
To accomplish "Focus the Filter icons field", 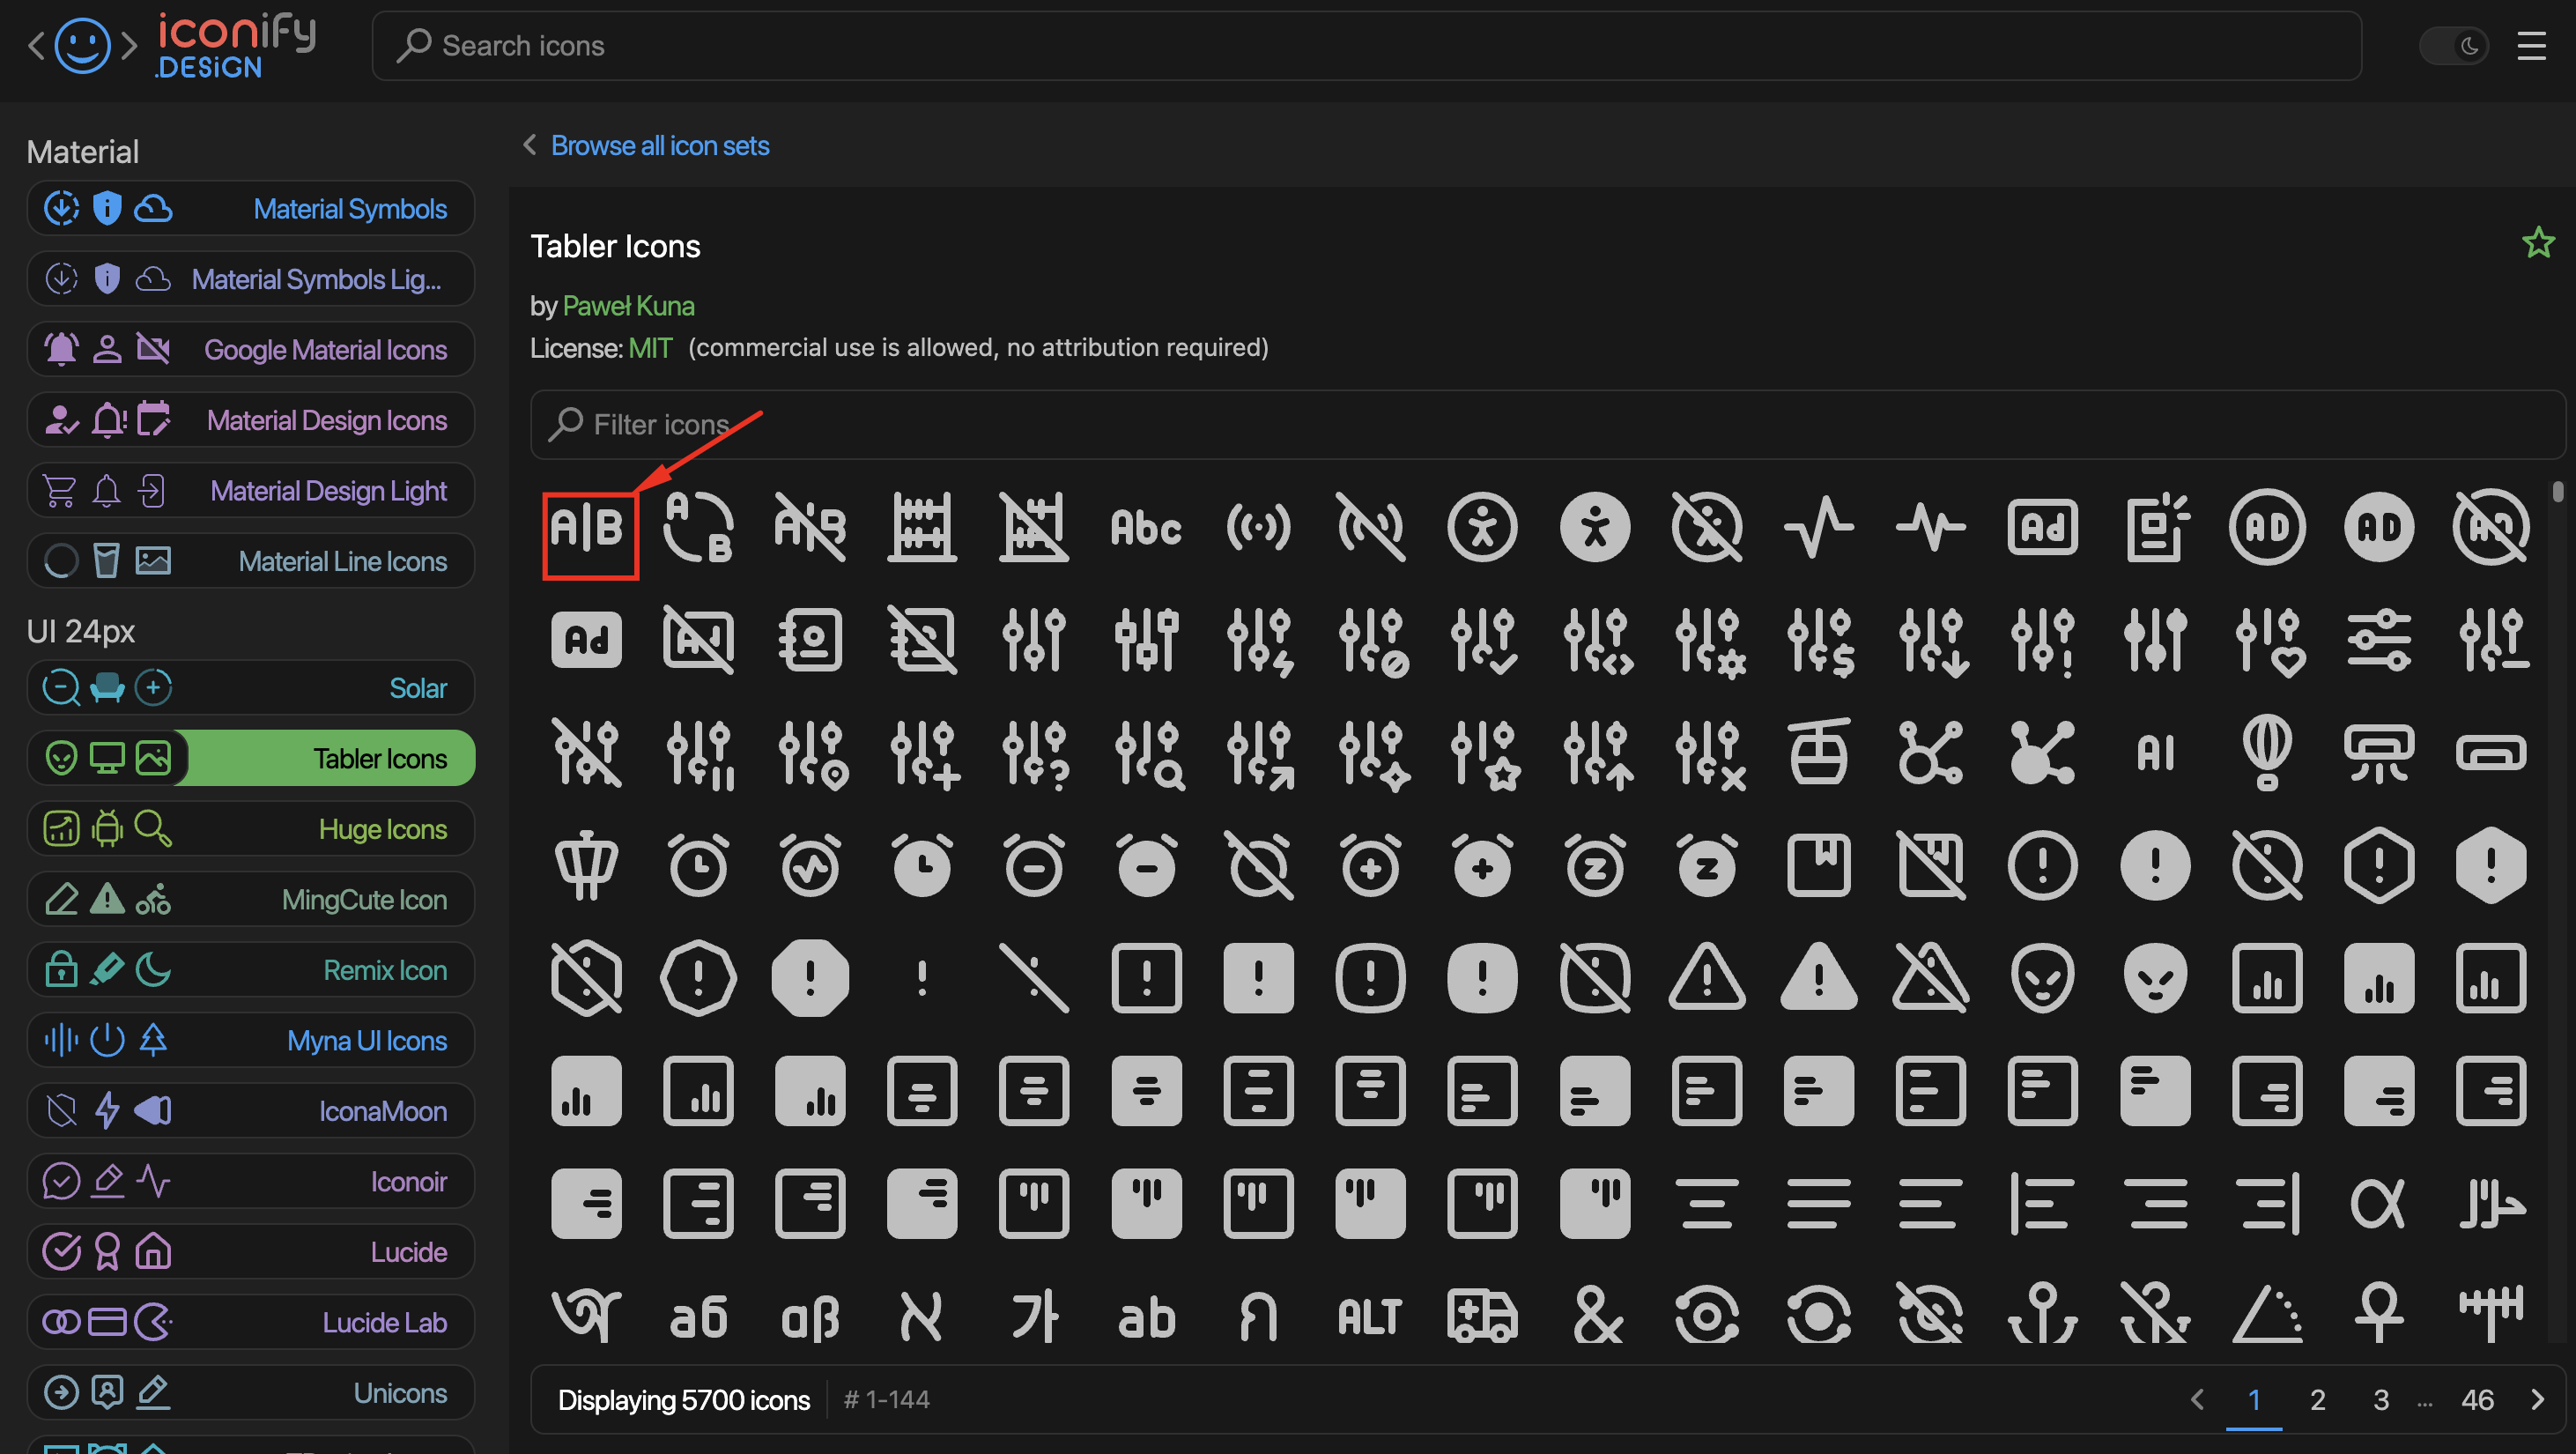I will point(1547,424).
